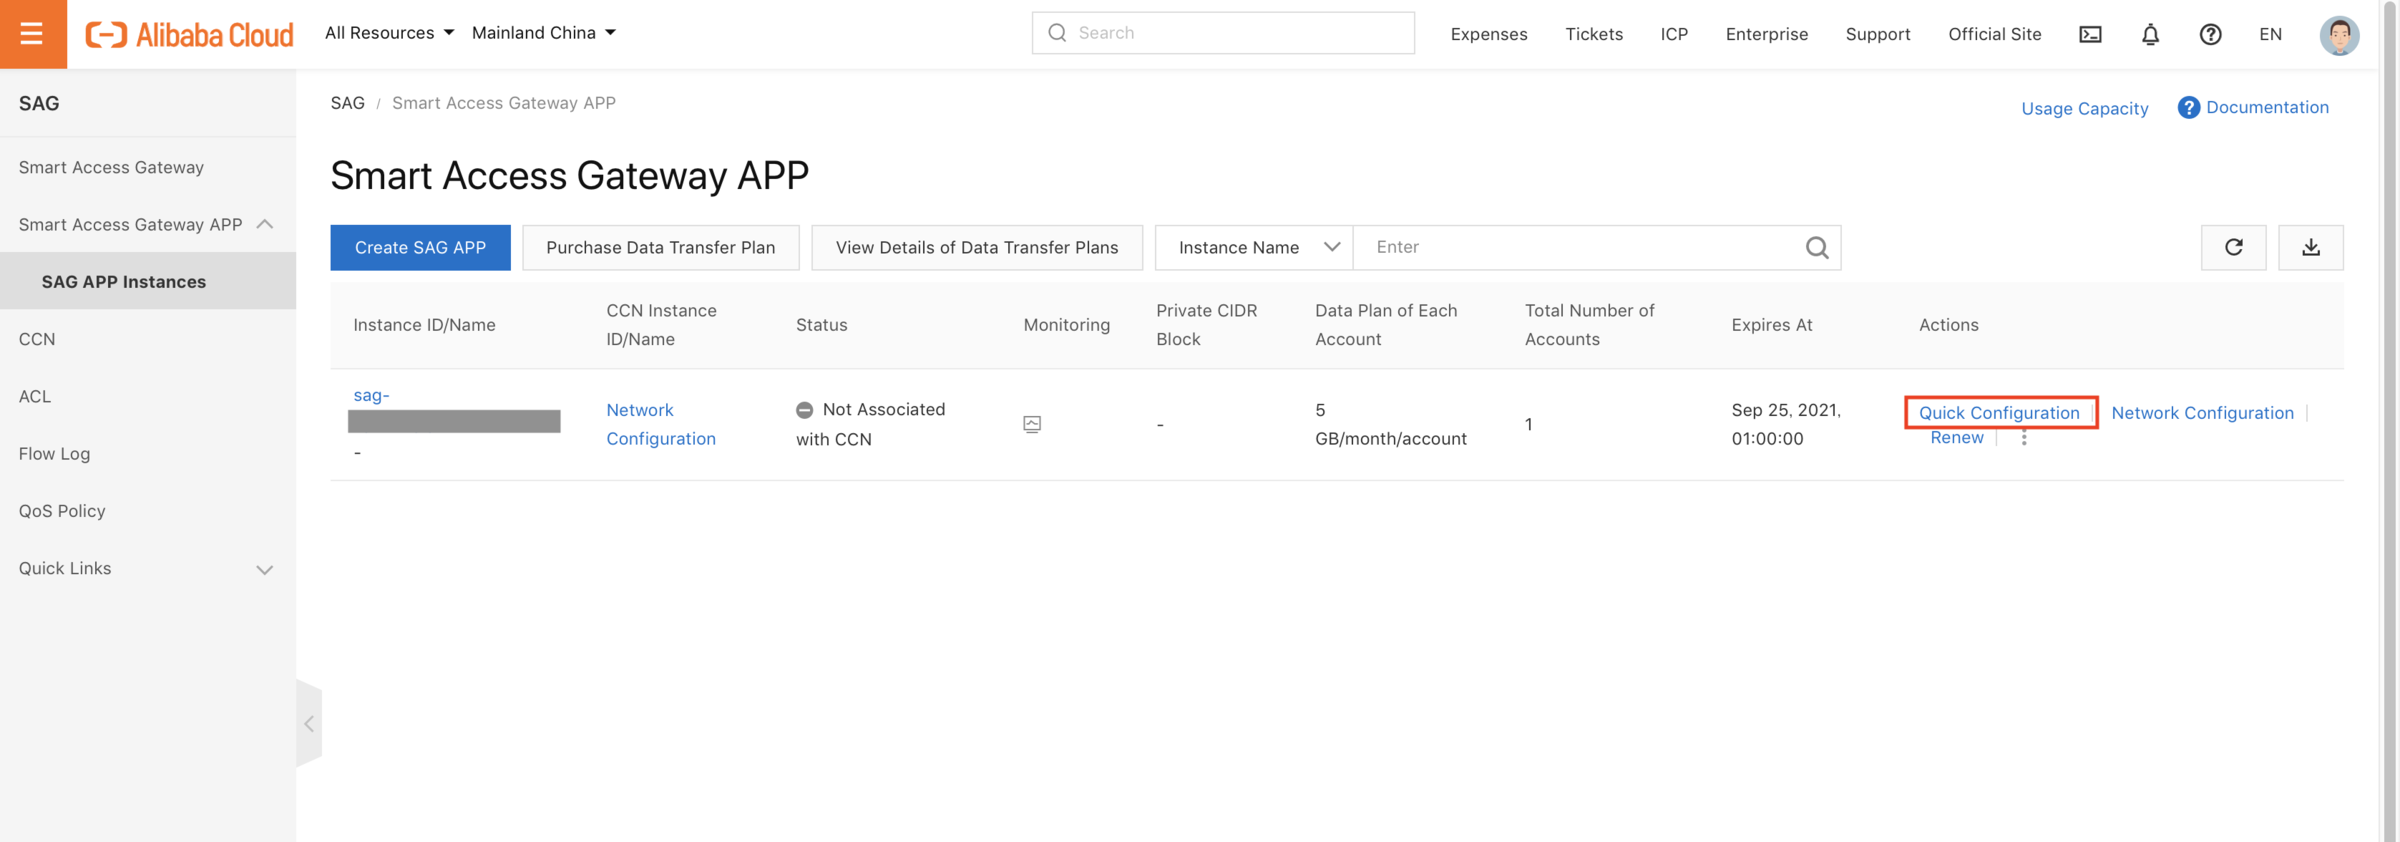2400x842 pixels.
Task: Open CCN in sidebar
Action: (37, 339)
